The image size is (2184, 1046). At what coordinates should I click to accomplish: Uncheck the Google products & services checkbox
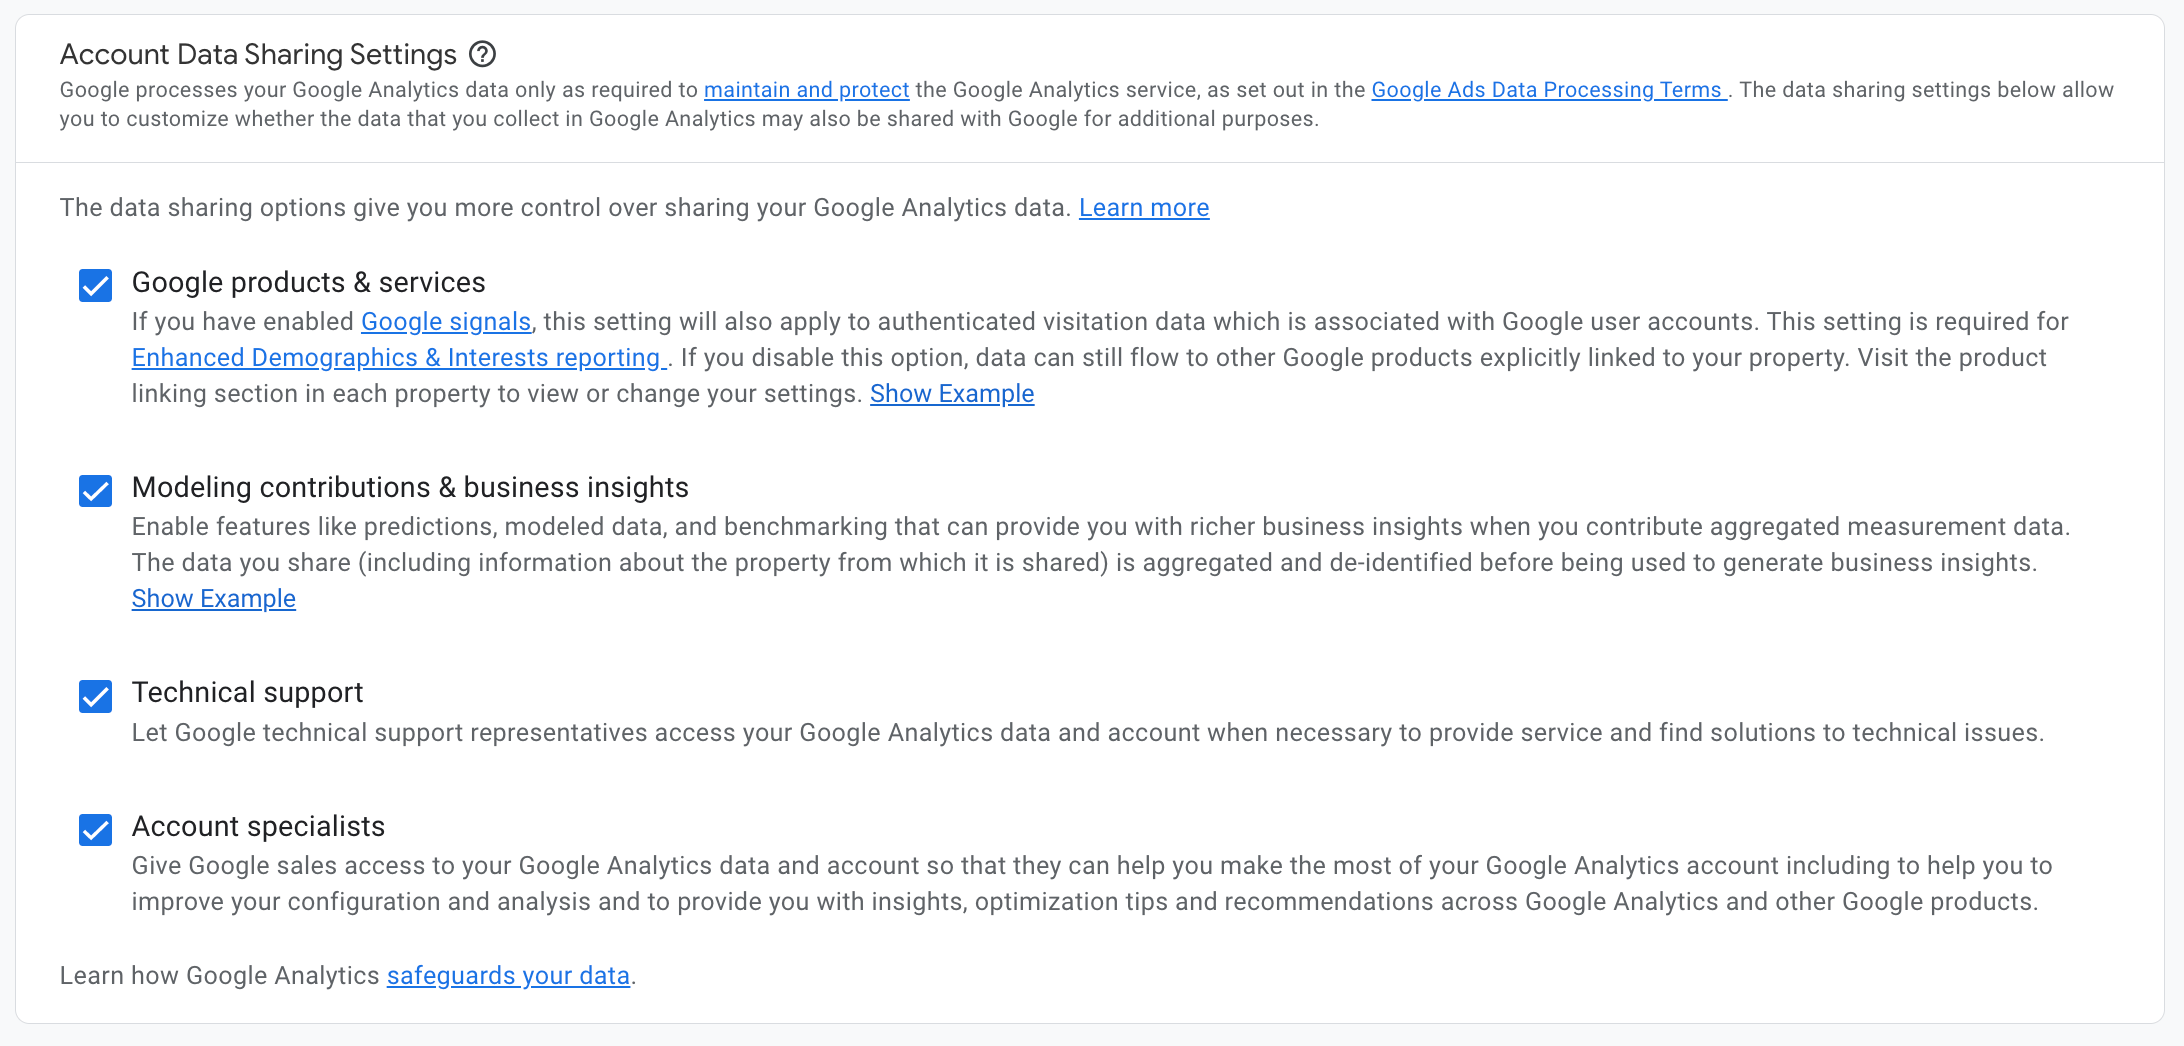(x=96, y=286)
